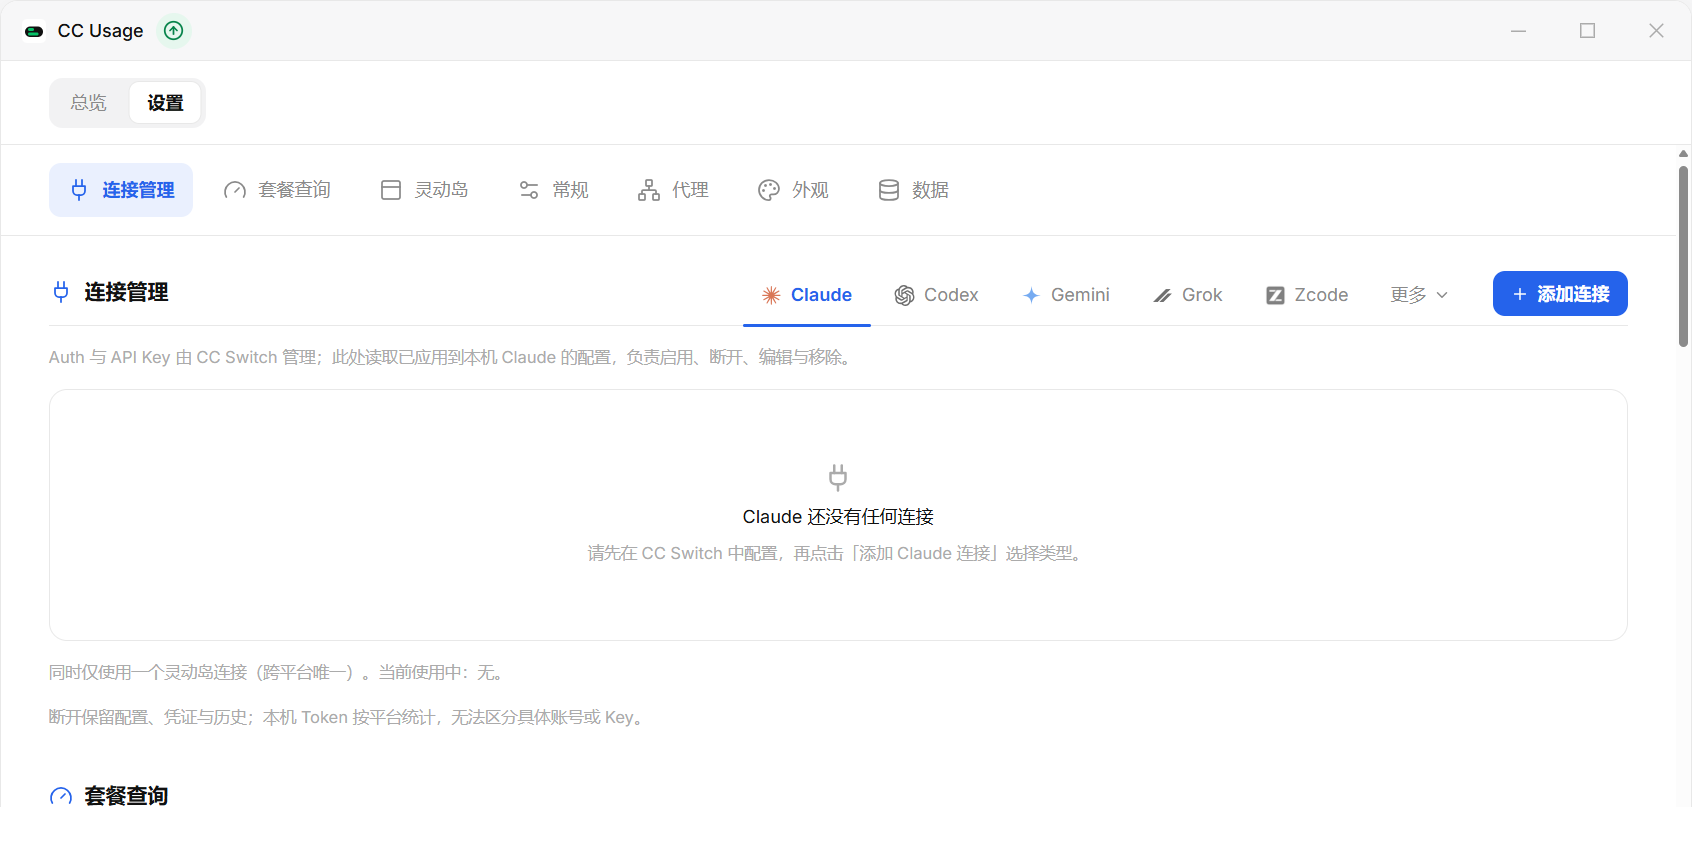Select the Grok platform tab

[1188, 295]
